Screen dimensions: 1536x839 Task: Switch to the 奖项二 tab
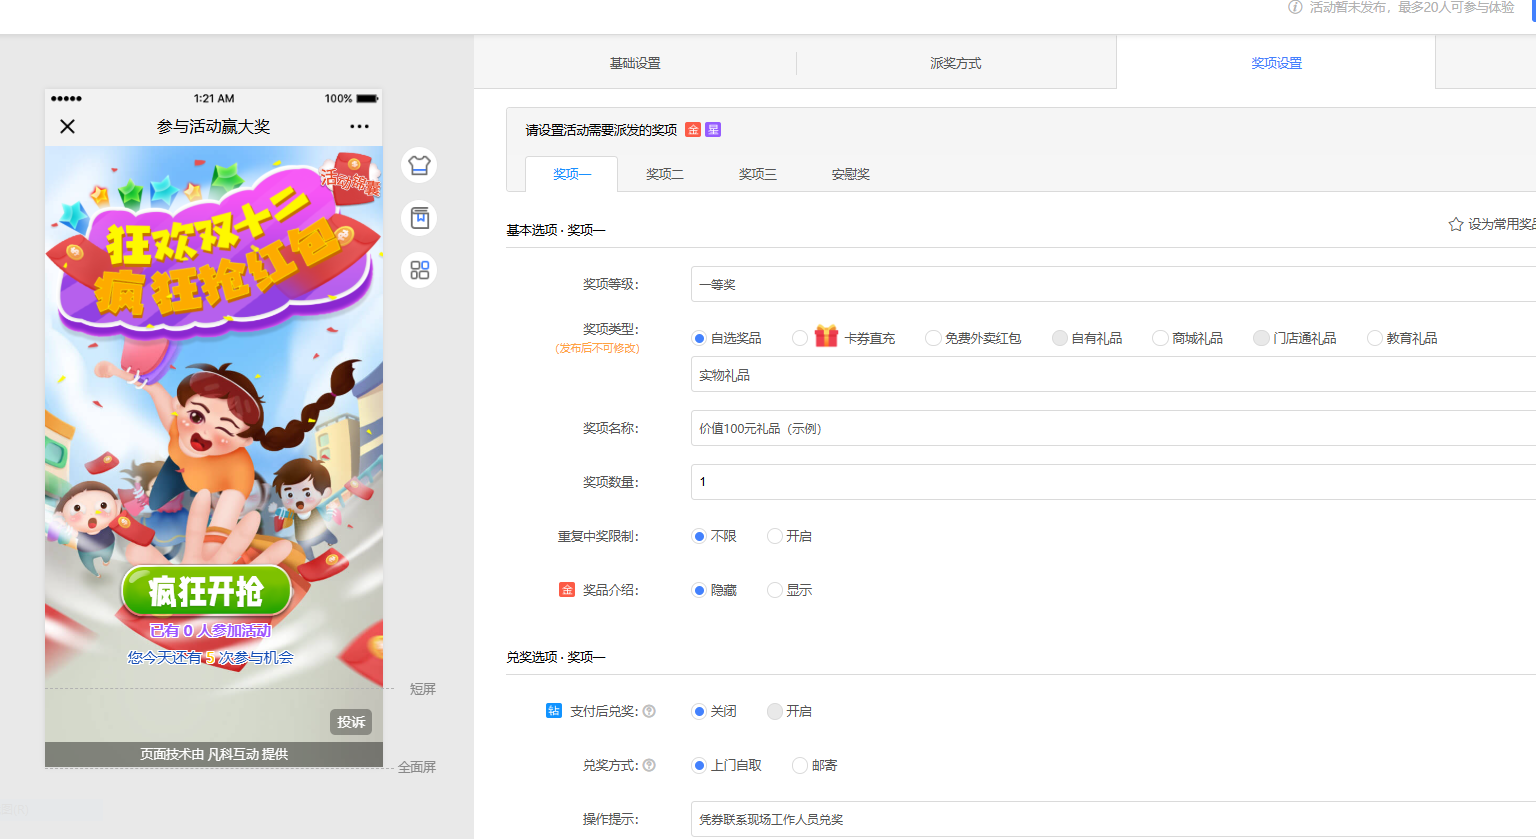[x=664, y=174]
